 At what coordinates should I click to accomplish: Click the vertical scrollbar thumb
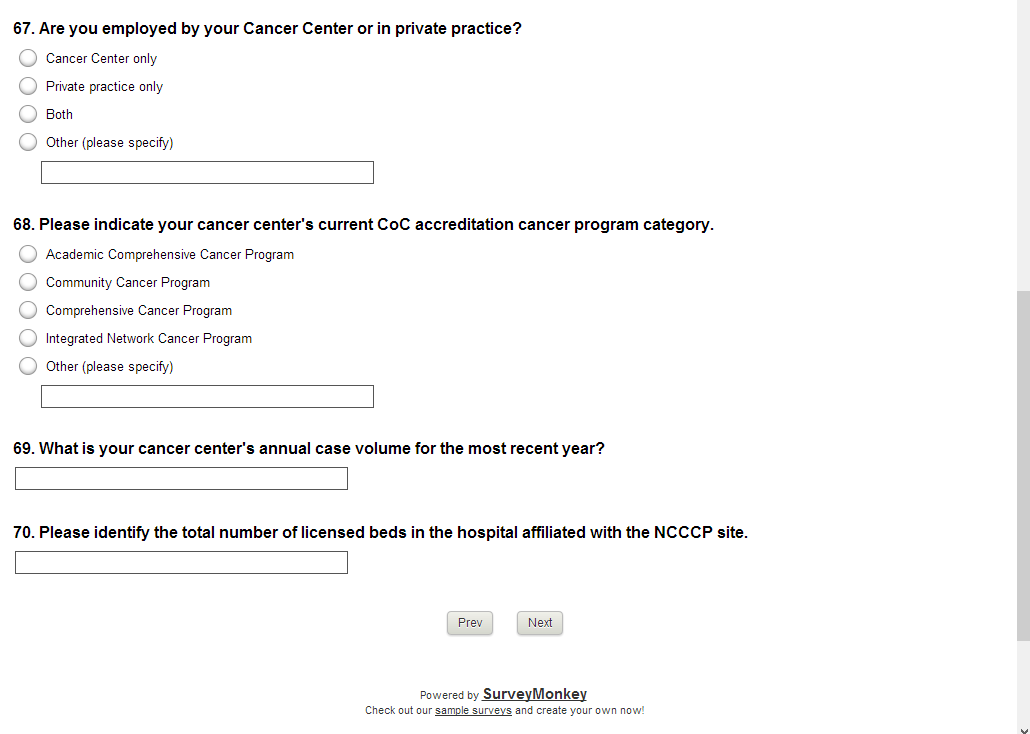pos(1022,465)
